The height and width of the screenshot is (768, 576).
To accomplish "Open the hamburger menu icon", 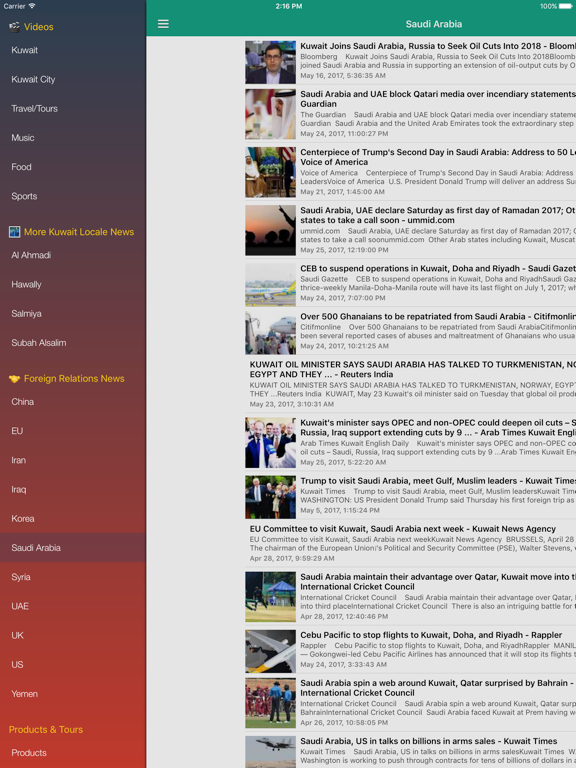I will tap(163, 24).
